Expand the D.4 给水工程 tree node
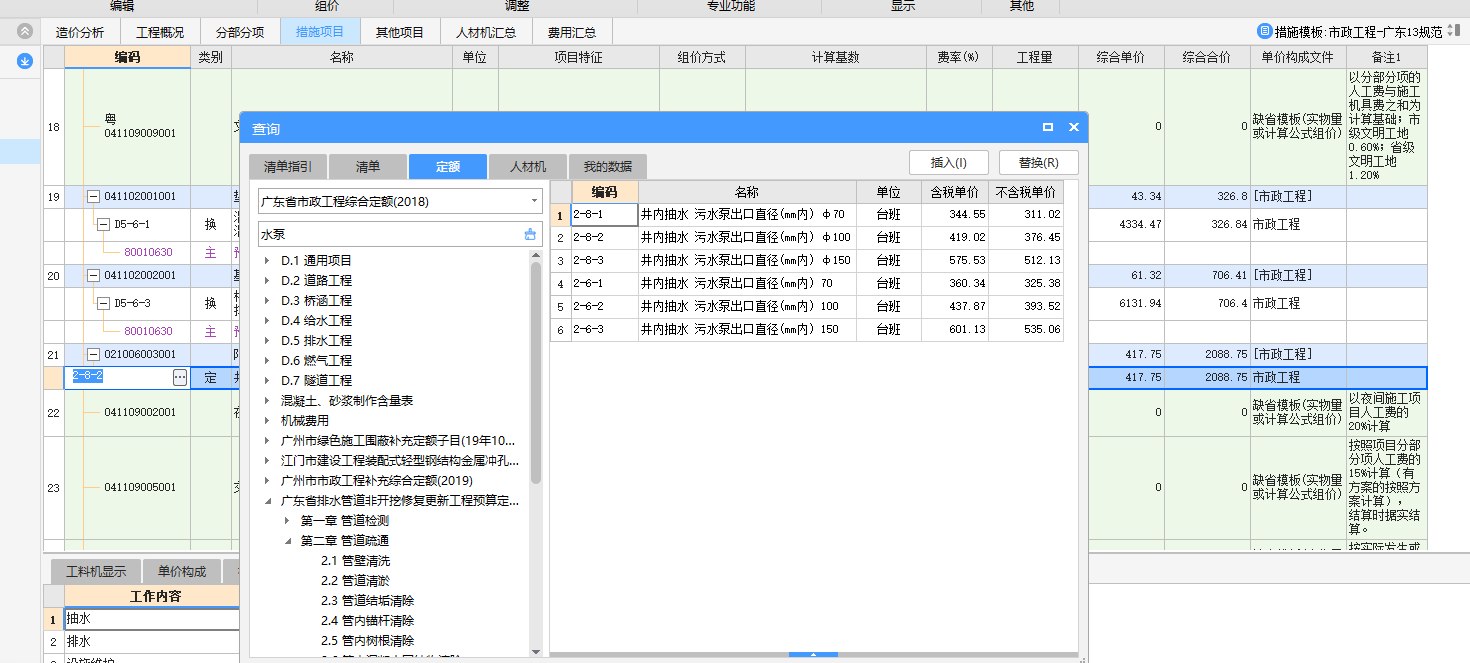Screen dimensions: 1470x663 (x=267, y=320)
